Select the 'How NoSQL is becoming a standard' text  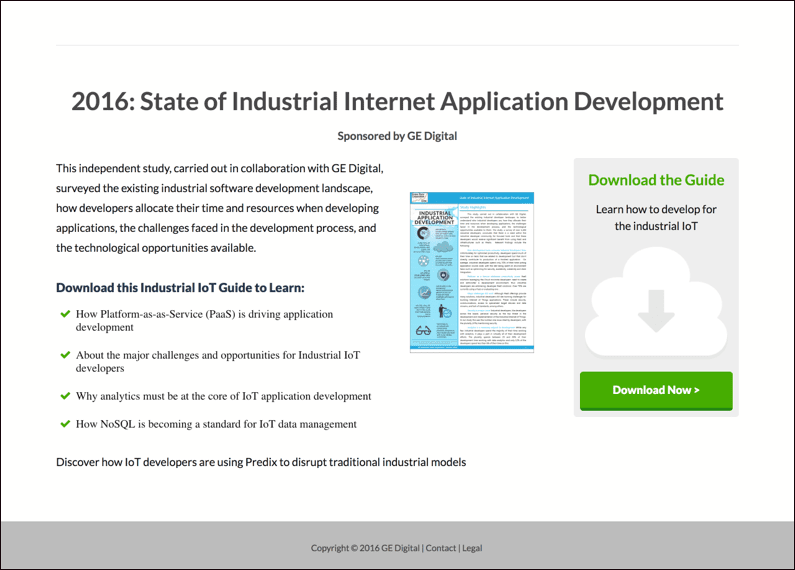point(216,424)
